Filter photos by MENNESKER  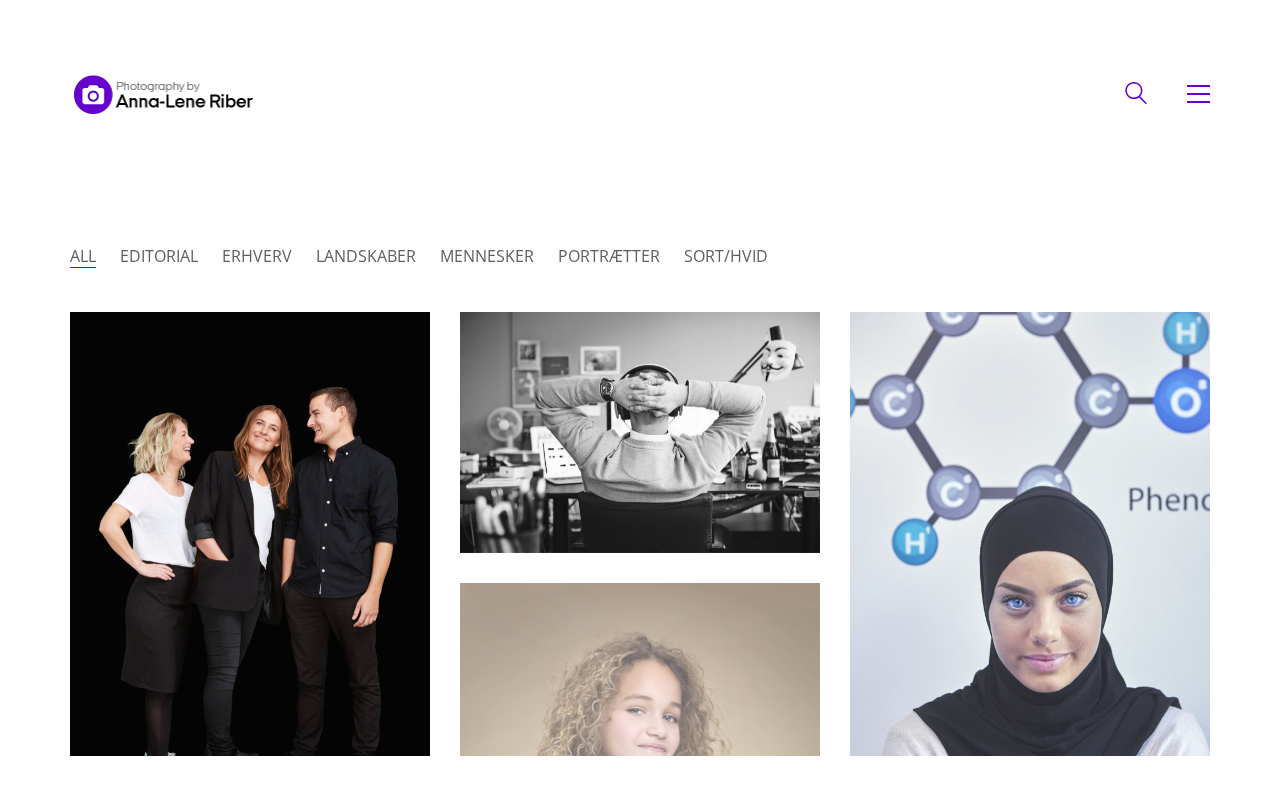tap(487, 256)
